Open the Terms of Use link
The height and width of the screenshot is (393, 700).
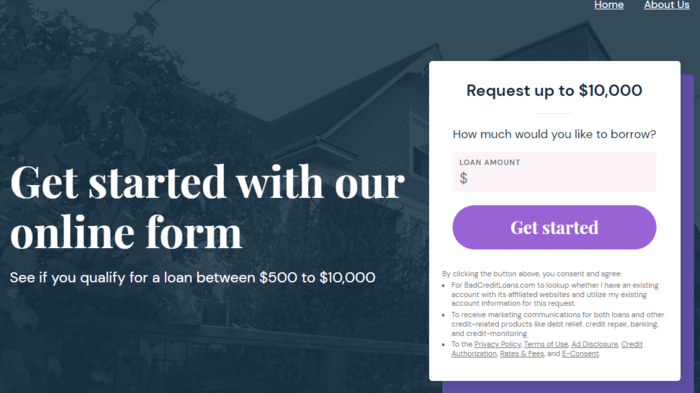pos(546,344)
